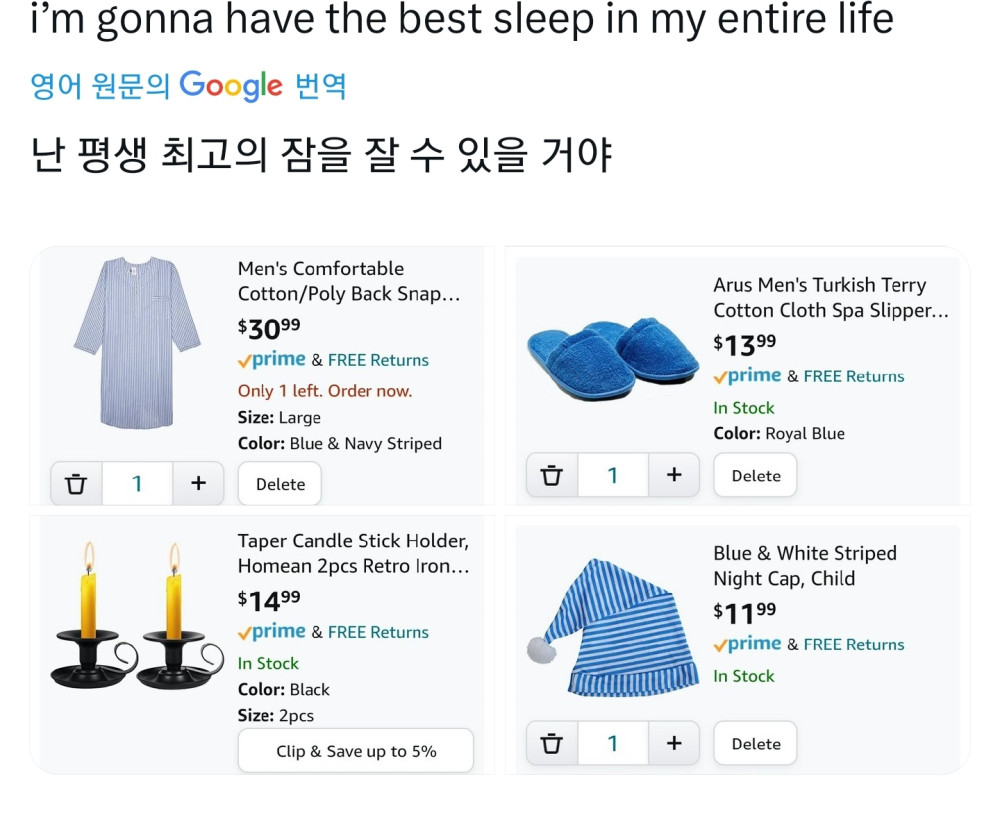The height and width of the screenshot is (829, 1000).
Task: Click trash icon for the striped night cap
Action: coord(552,744)
